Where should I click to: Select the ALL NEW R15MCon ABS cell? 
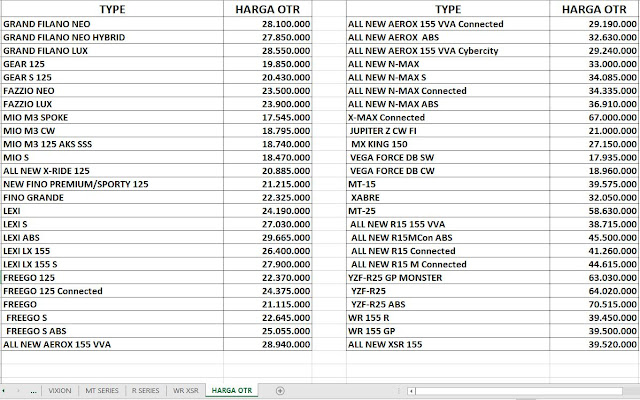(x=448, y=238)
